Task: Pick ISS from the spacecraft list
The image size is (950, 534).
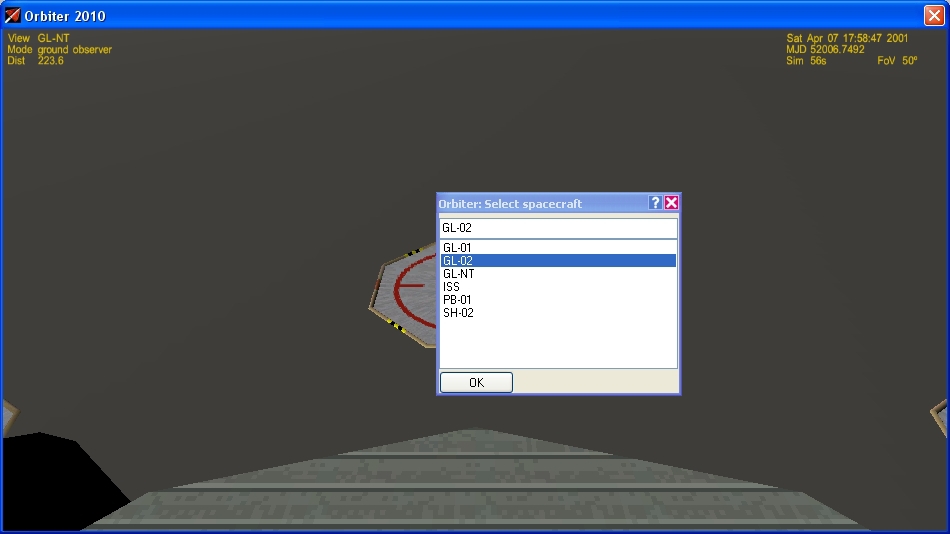Action: (x=452, y=287)
